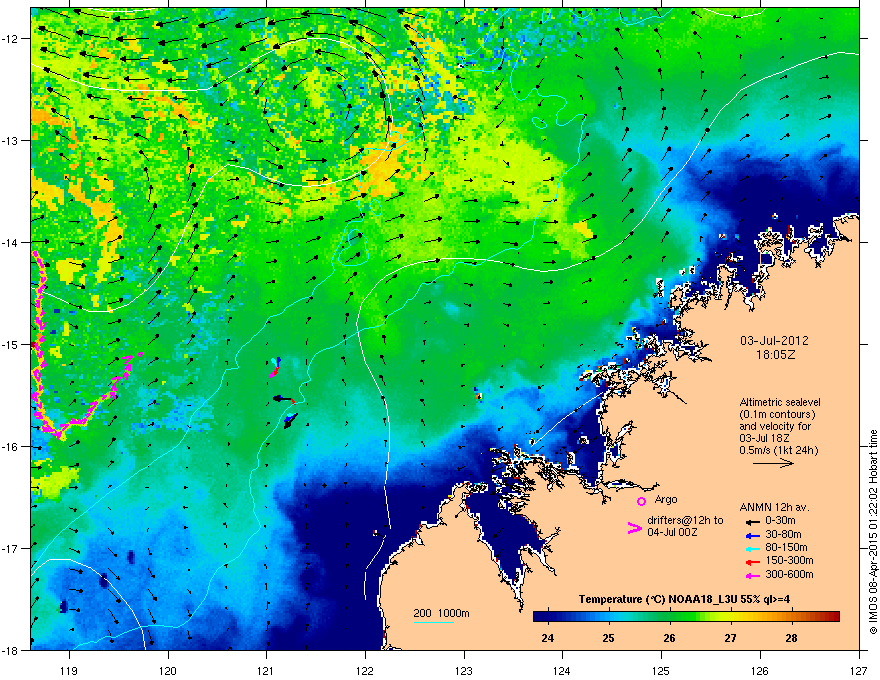This screenshot has width=880, height=680.
Task: Click the 'drifters@12h to' legend text
Action: point(685,520)
